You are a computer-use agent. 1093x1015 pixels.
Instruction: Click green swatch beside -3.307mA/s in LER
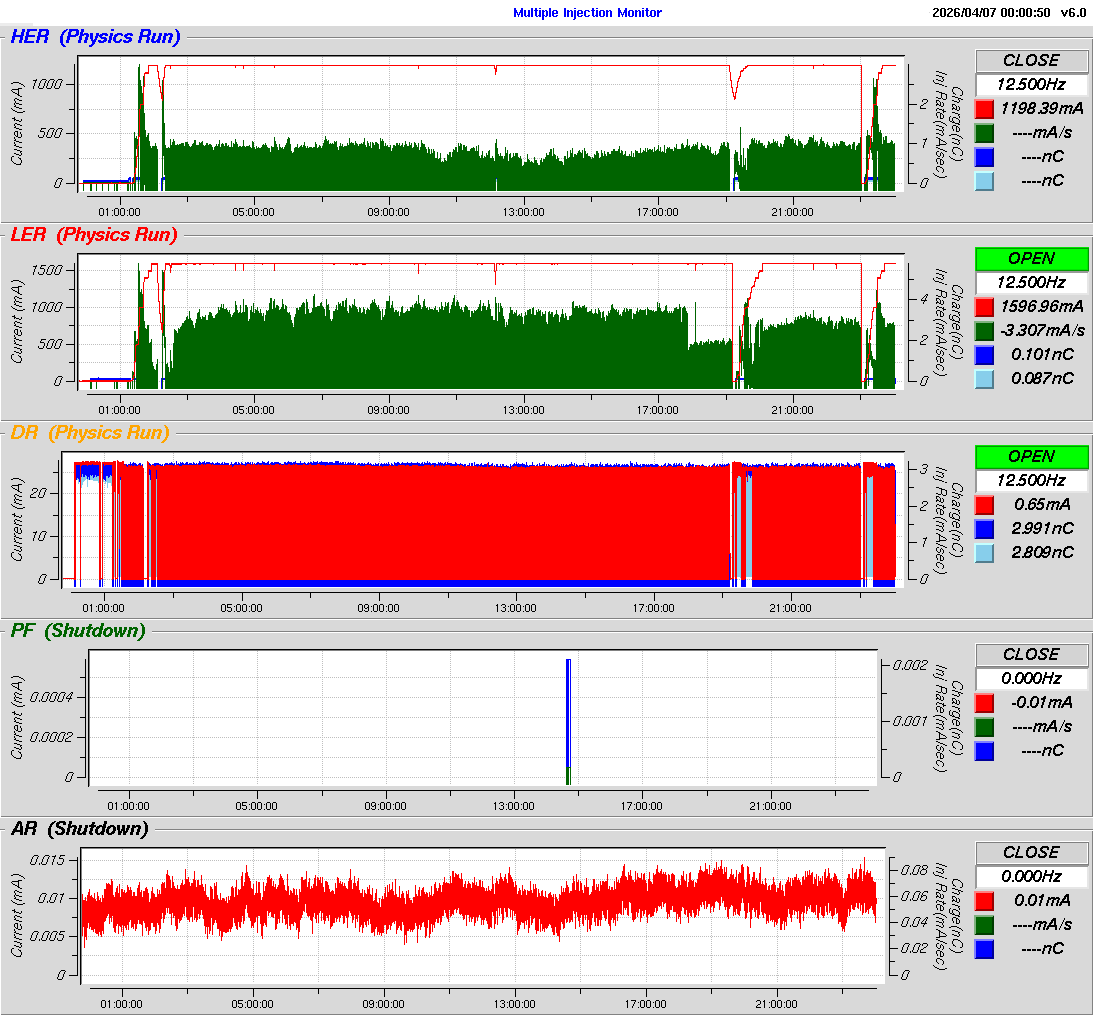(x=985, y=330)
